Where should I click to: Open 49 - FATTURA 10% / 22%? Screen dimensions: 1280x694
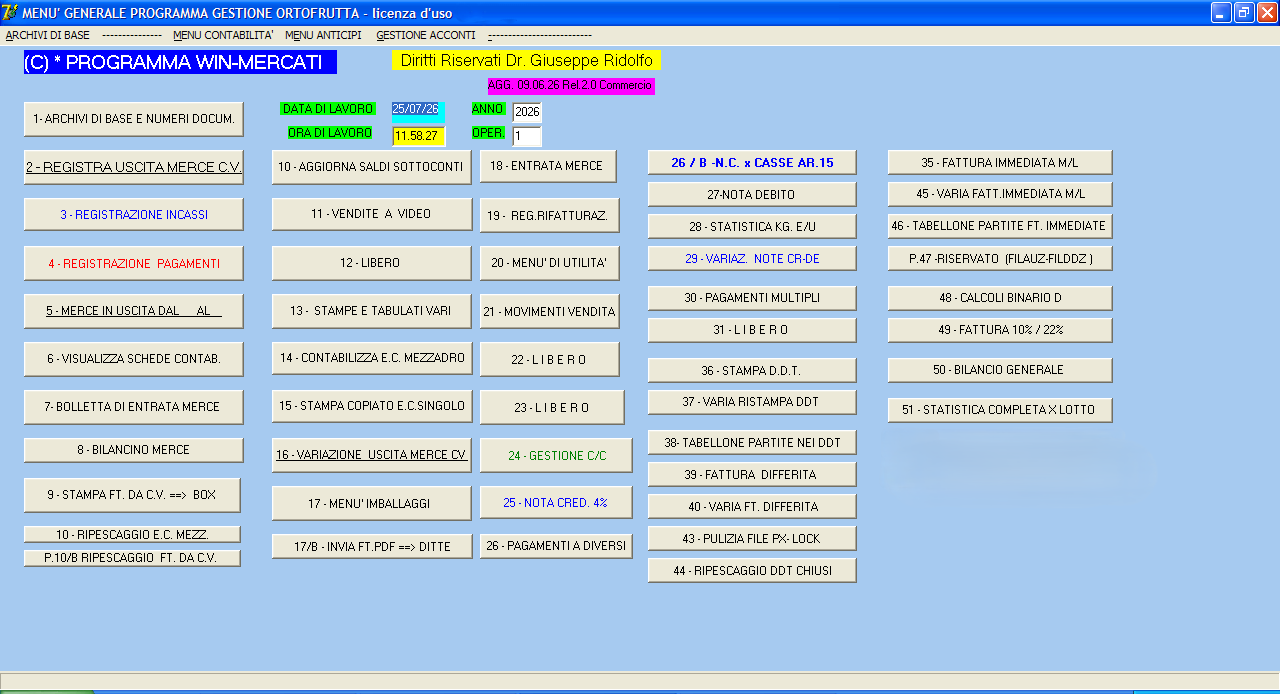point(1000,330)
